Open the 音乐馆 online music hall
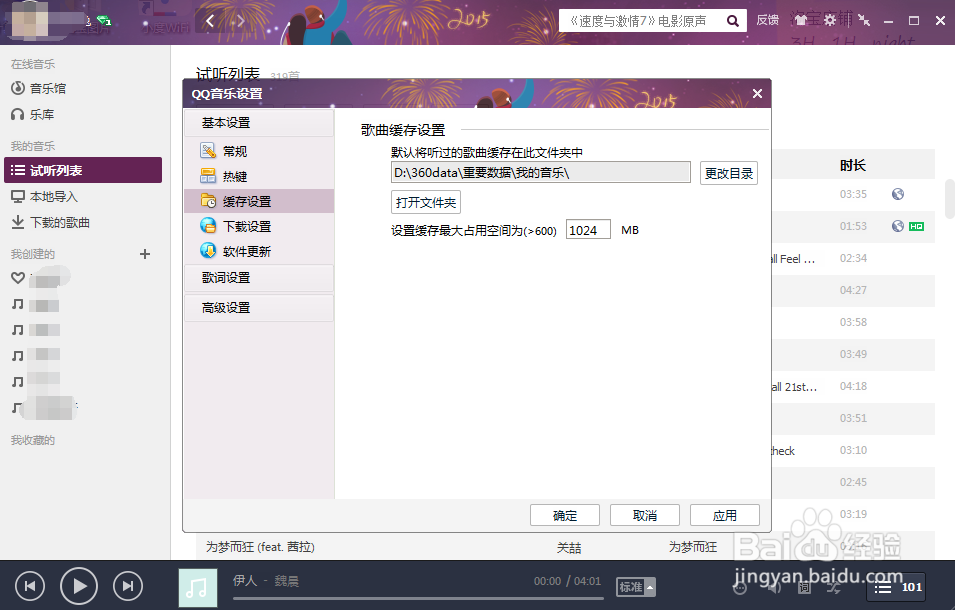 coord(39,88)
